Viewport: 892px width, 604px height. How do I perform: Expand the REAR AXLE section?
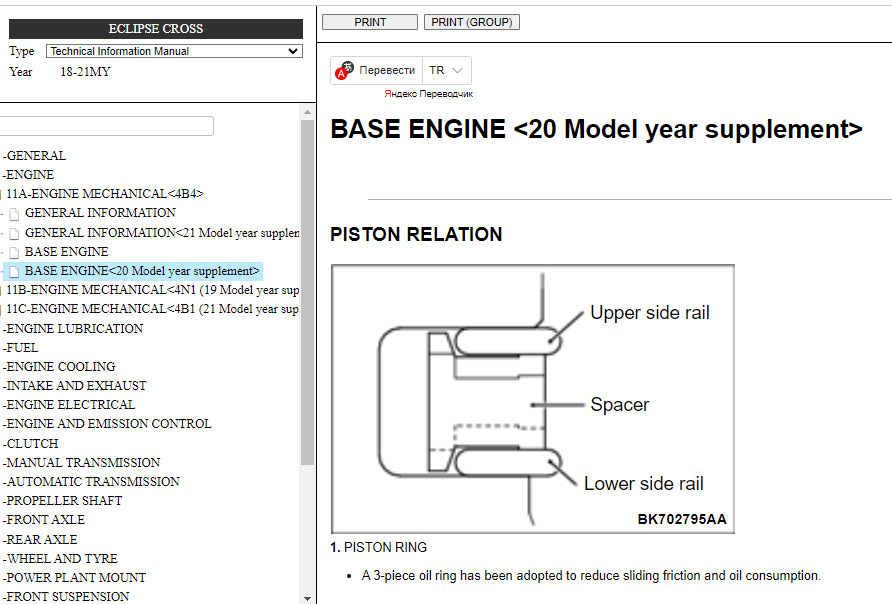tap(40, 540)
